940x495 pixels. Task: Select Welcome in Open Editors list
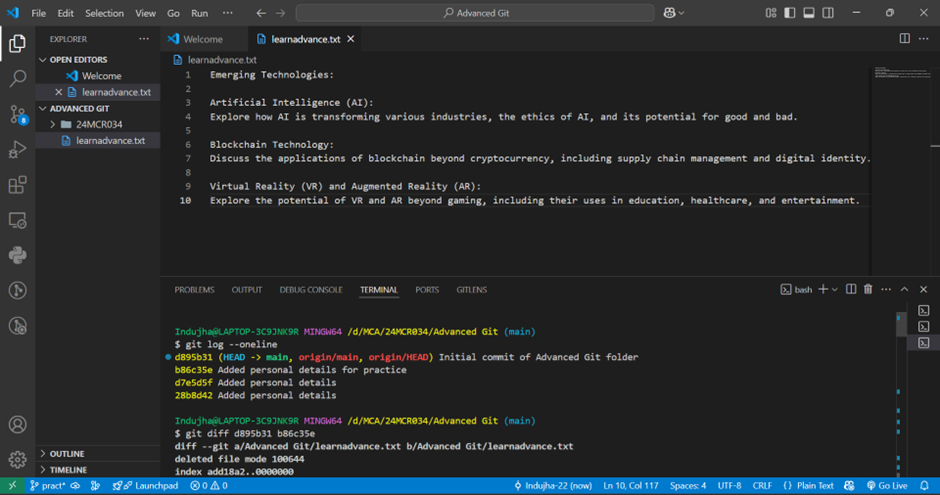[x=98, y=76]
